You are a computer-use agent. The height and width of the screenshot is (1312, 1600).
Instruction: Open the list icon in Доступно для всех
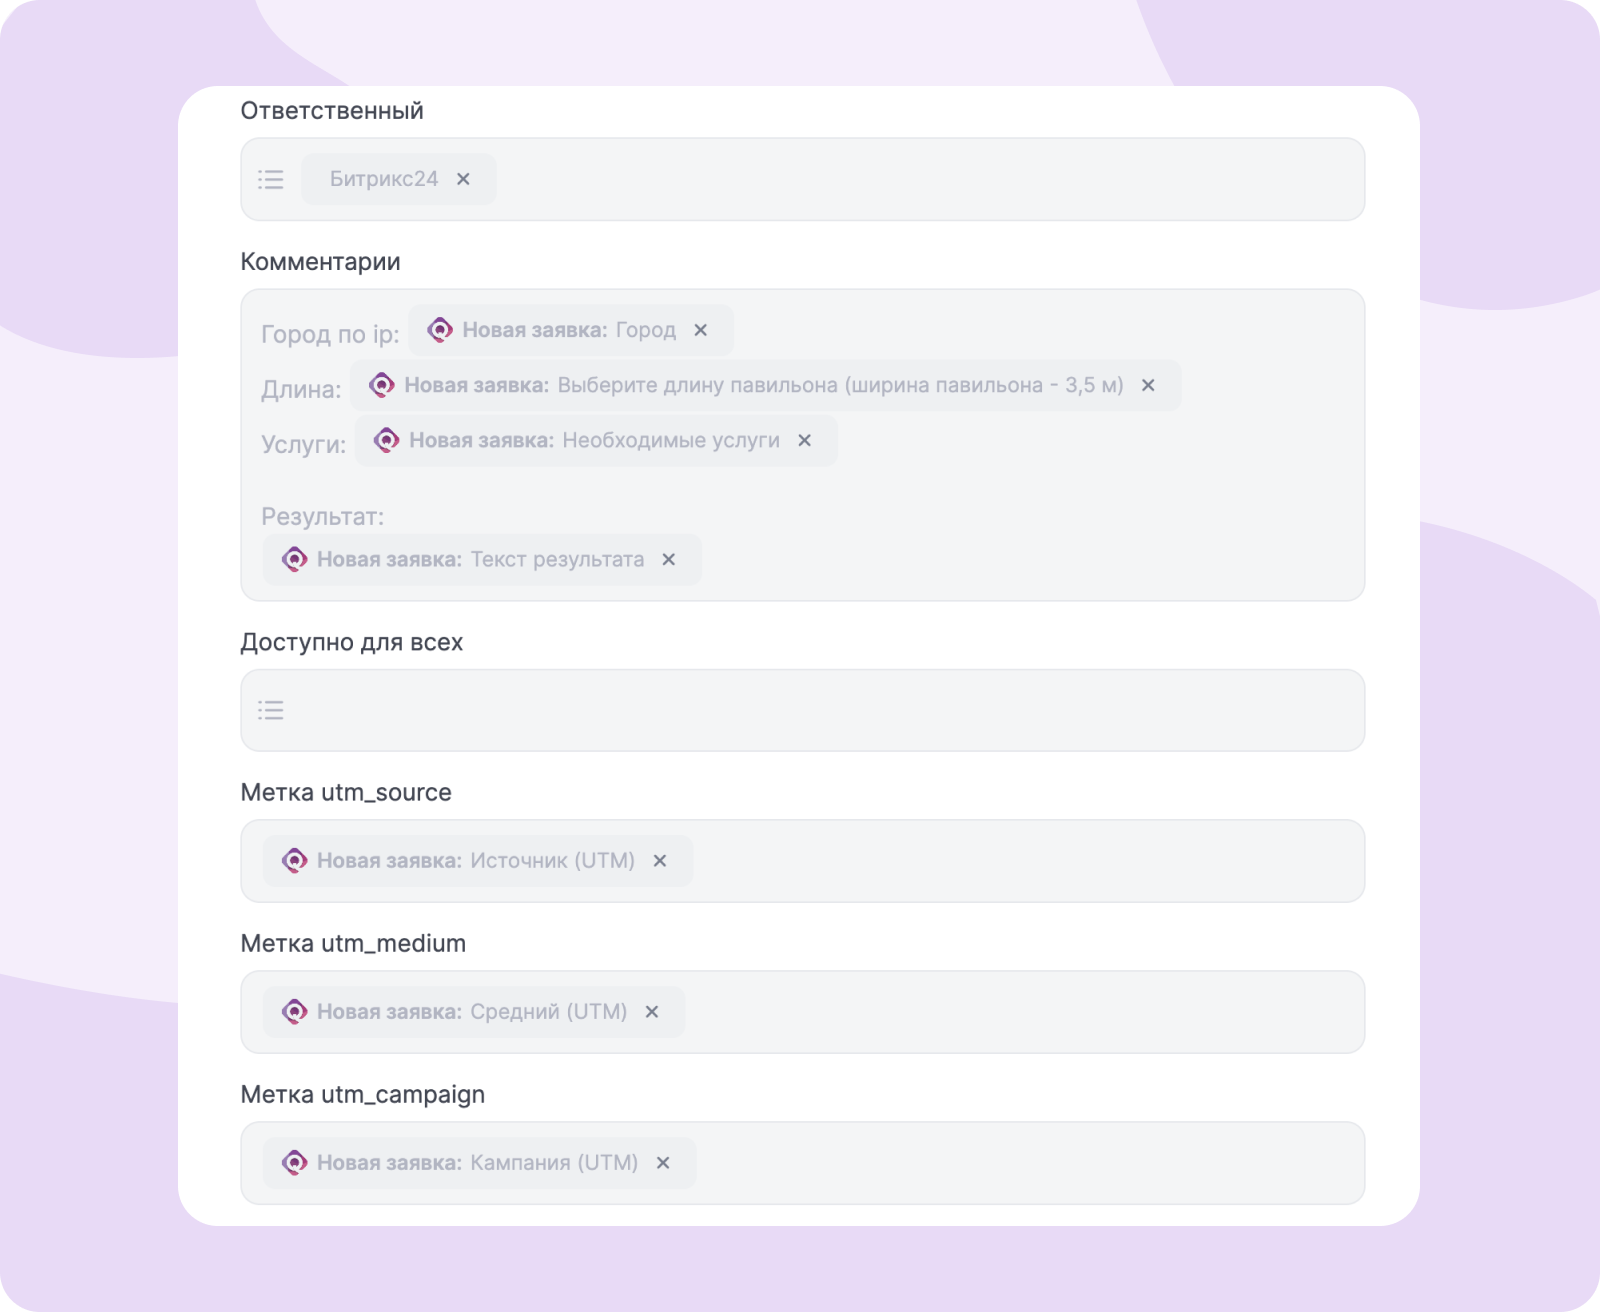271,710
